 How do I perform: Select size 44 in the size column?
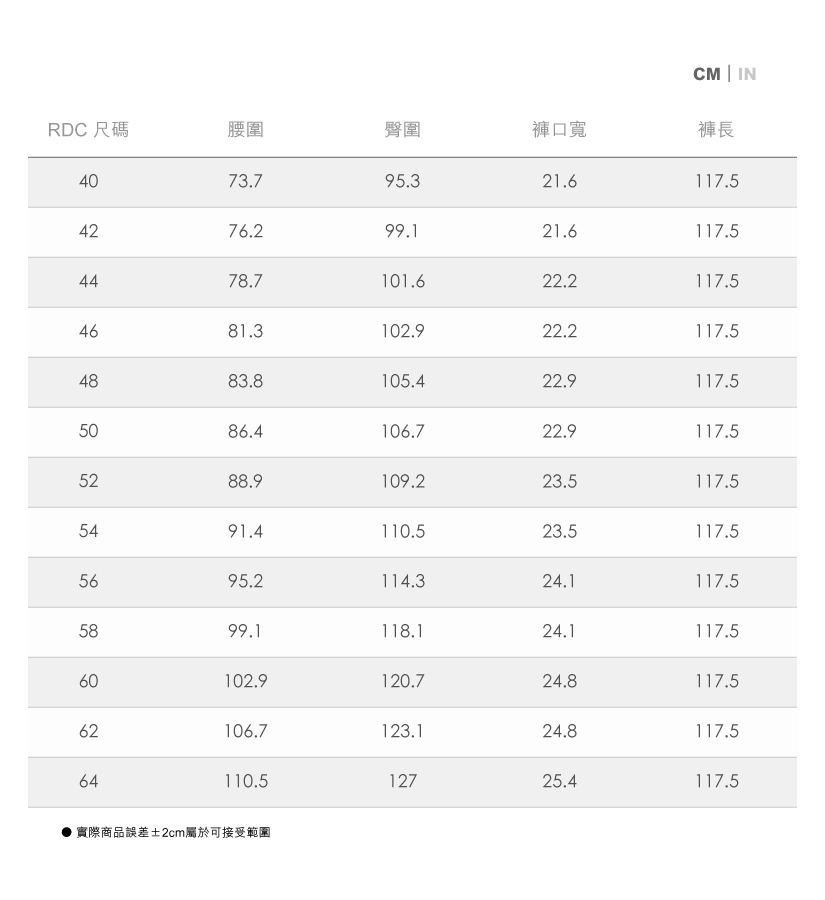pyautogui.click(x=88, y=281)
